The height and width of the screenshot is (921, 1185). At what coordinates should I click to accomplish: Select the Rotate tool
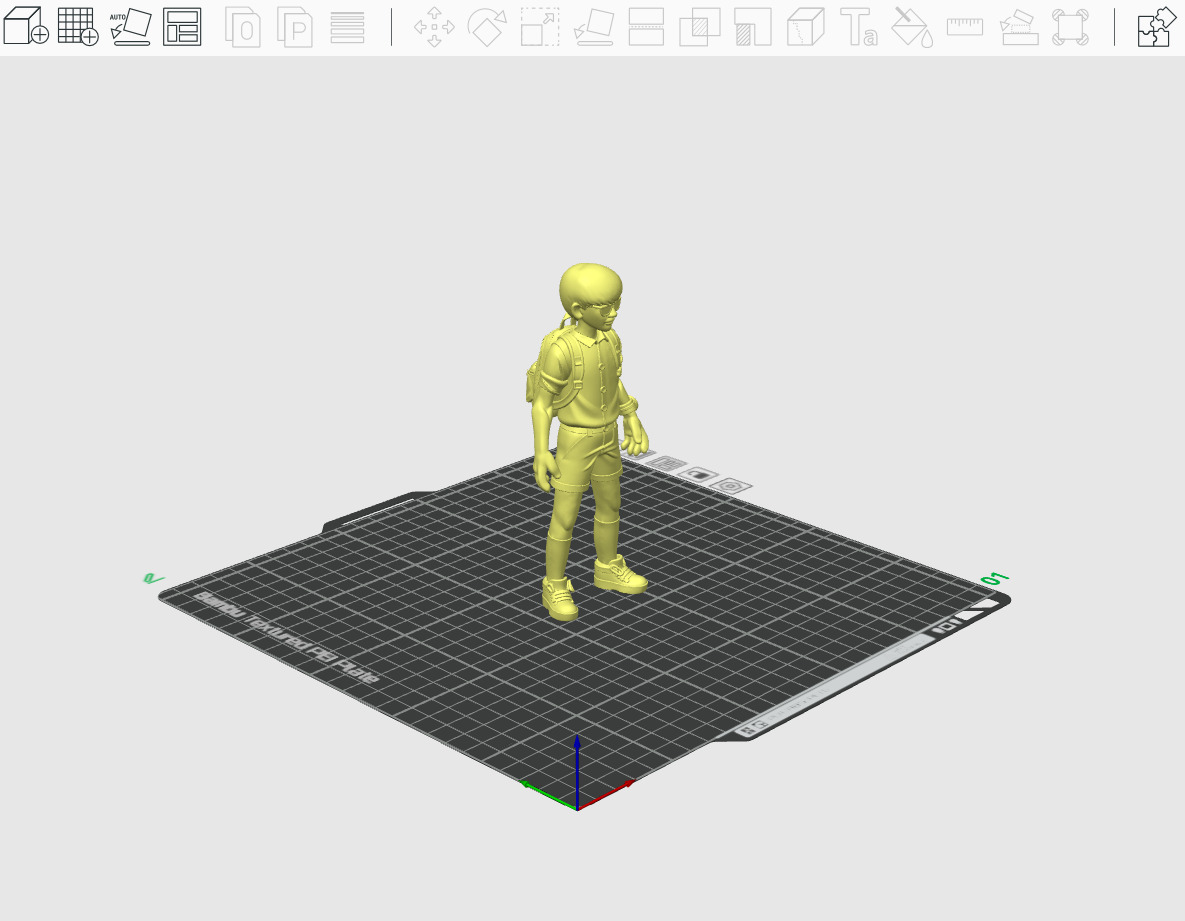[x=487, y=27]
